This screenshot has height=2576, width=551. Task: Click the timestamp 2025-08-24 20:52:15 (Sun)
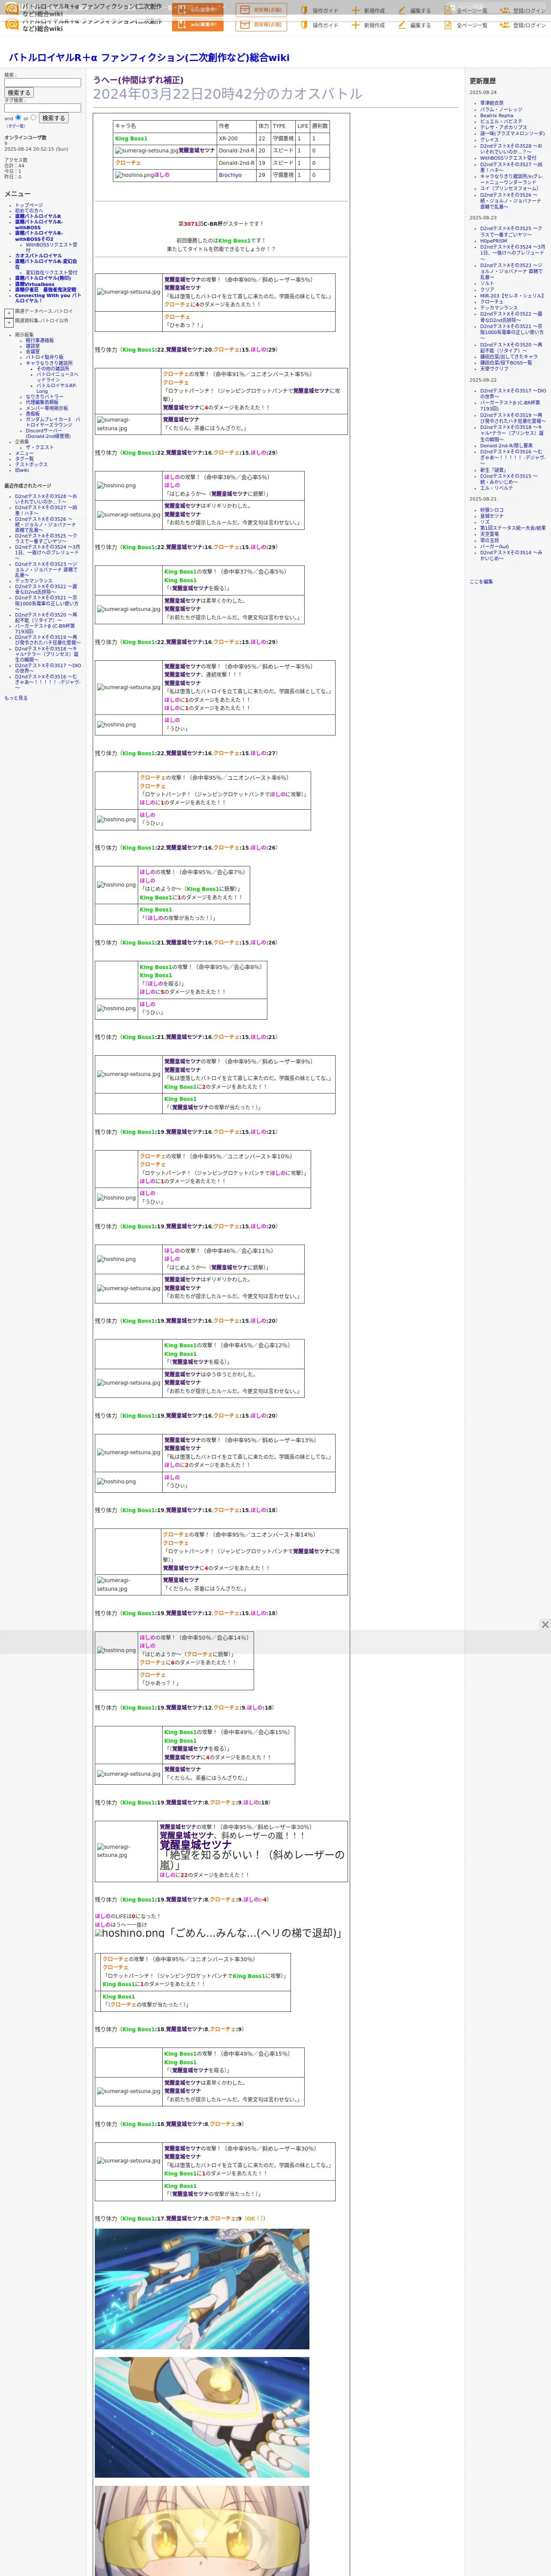[36, 150]
